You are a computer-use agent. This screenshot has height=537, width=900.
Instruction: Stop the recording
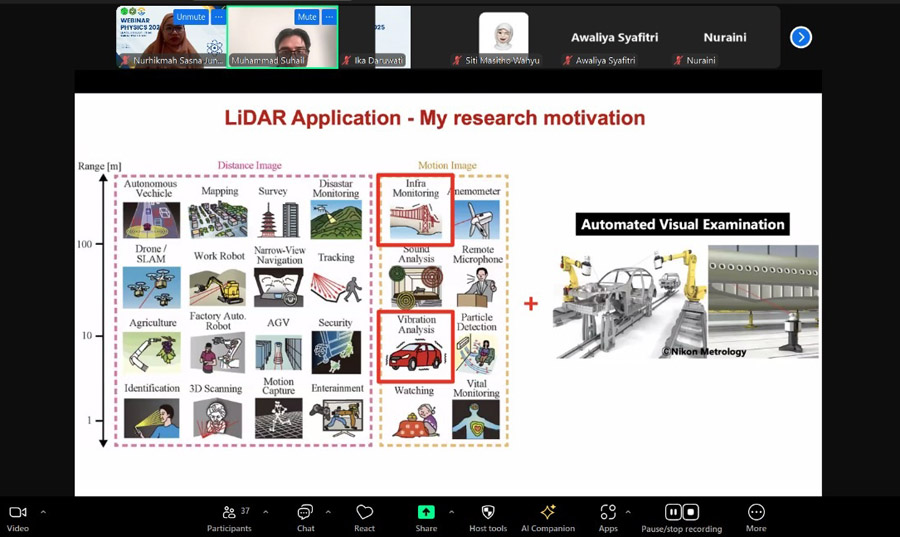click(691, 512)
